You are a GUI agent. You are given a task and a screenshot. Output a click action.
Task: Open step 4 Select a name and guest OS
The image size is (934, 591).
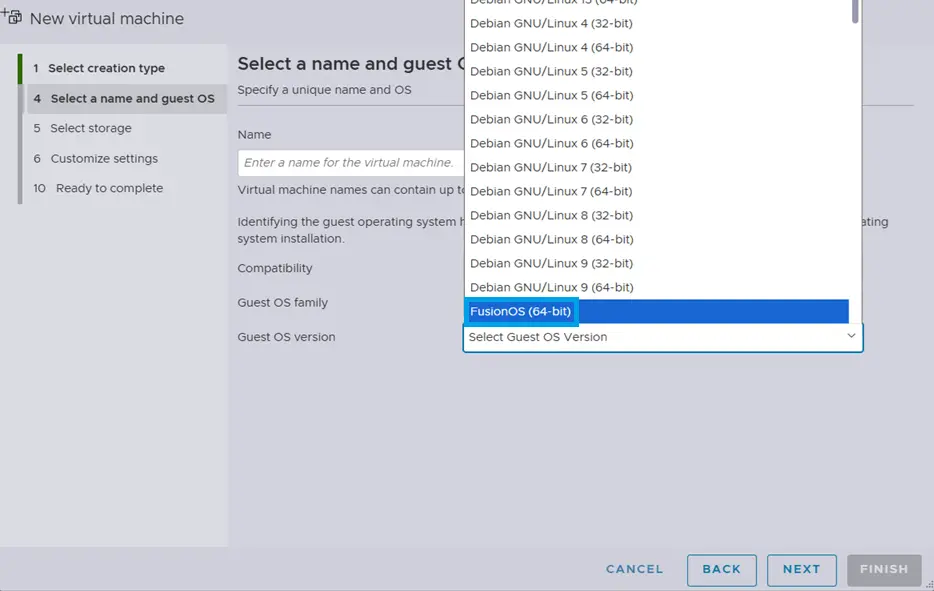pyautogui.click(x=126, y=98)
